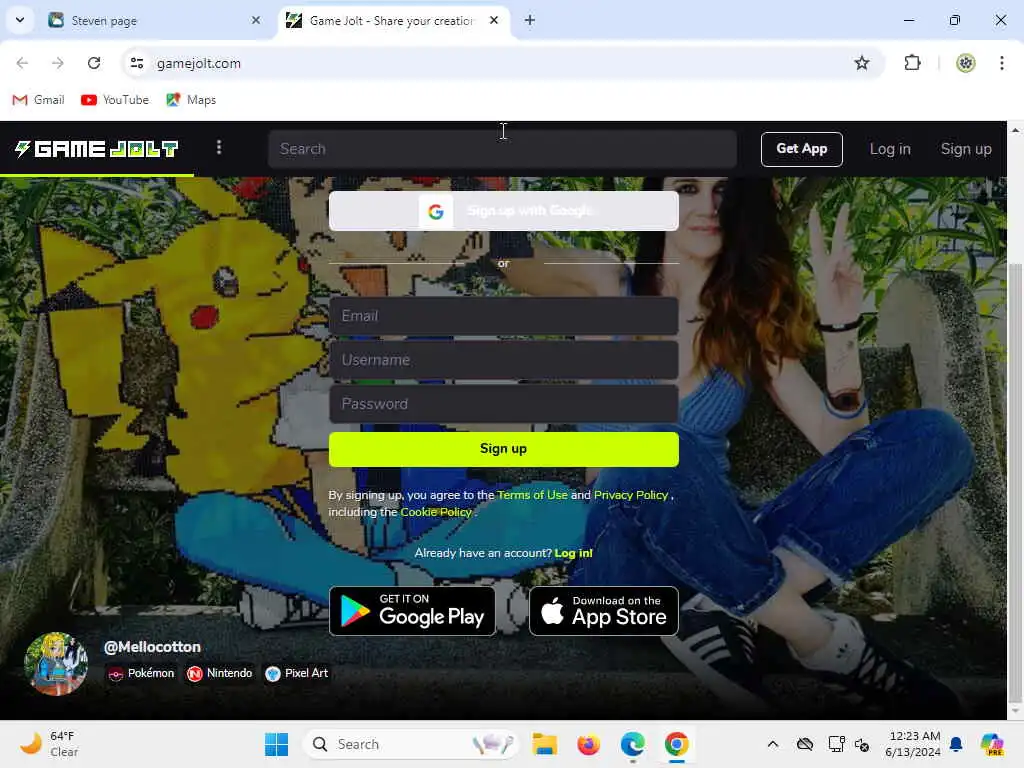Open the Copilot preview icon
Image resolution: width=1024 pixels, height=768 pixels.
click(991, 744)
